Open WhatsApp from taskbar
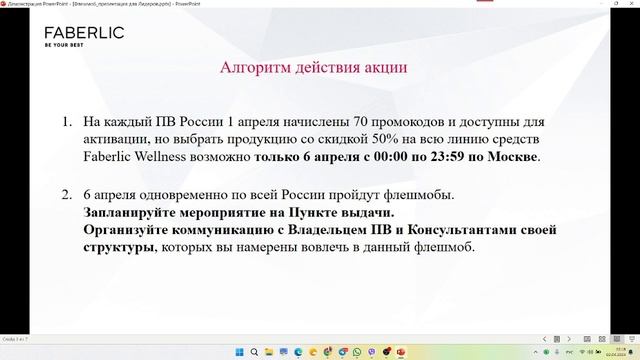This screenshot has height=360, width=640. 357,352
